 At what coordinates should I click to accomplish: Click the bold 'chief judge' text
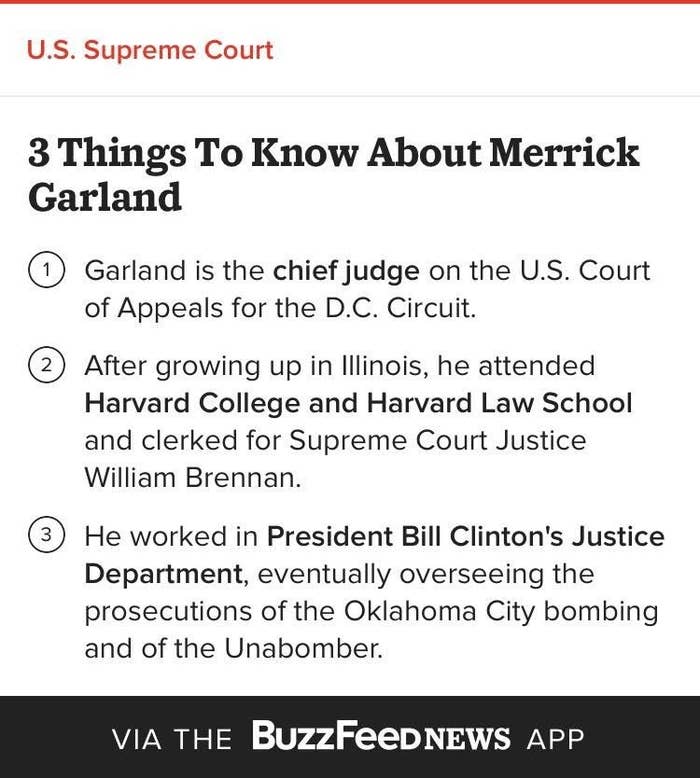pos(346,271)
